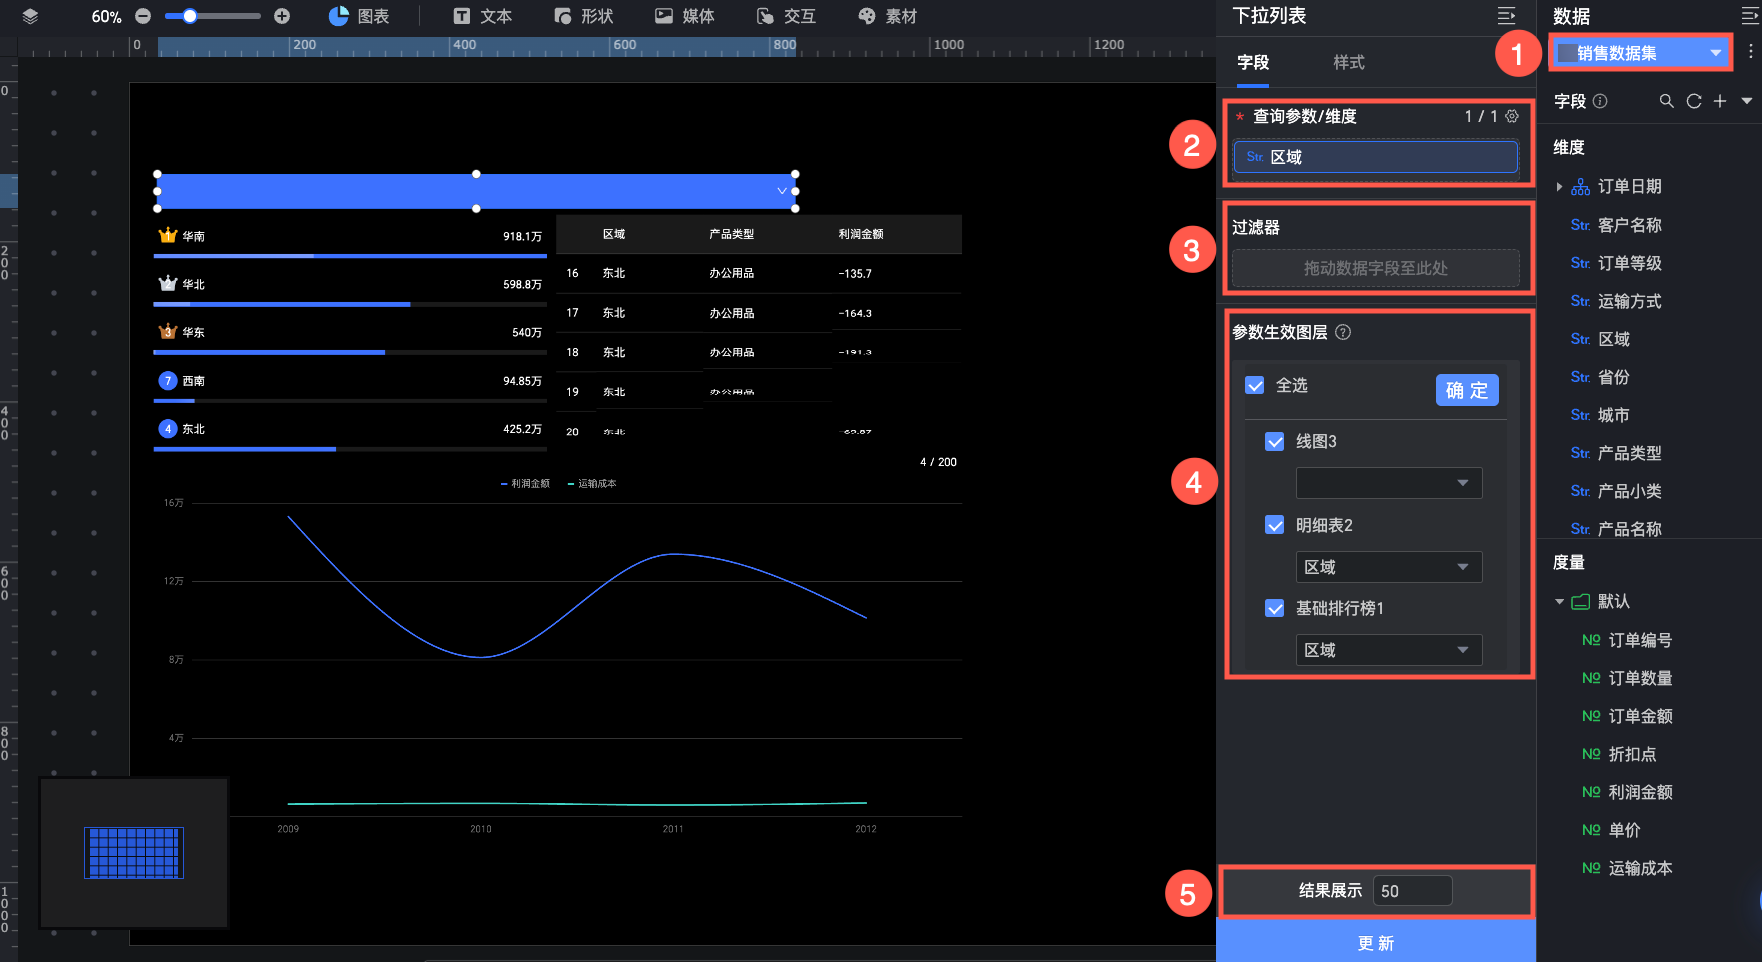Open the 形状 shape menu

pos(584,16)
